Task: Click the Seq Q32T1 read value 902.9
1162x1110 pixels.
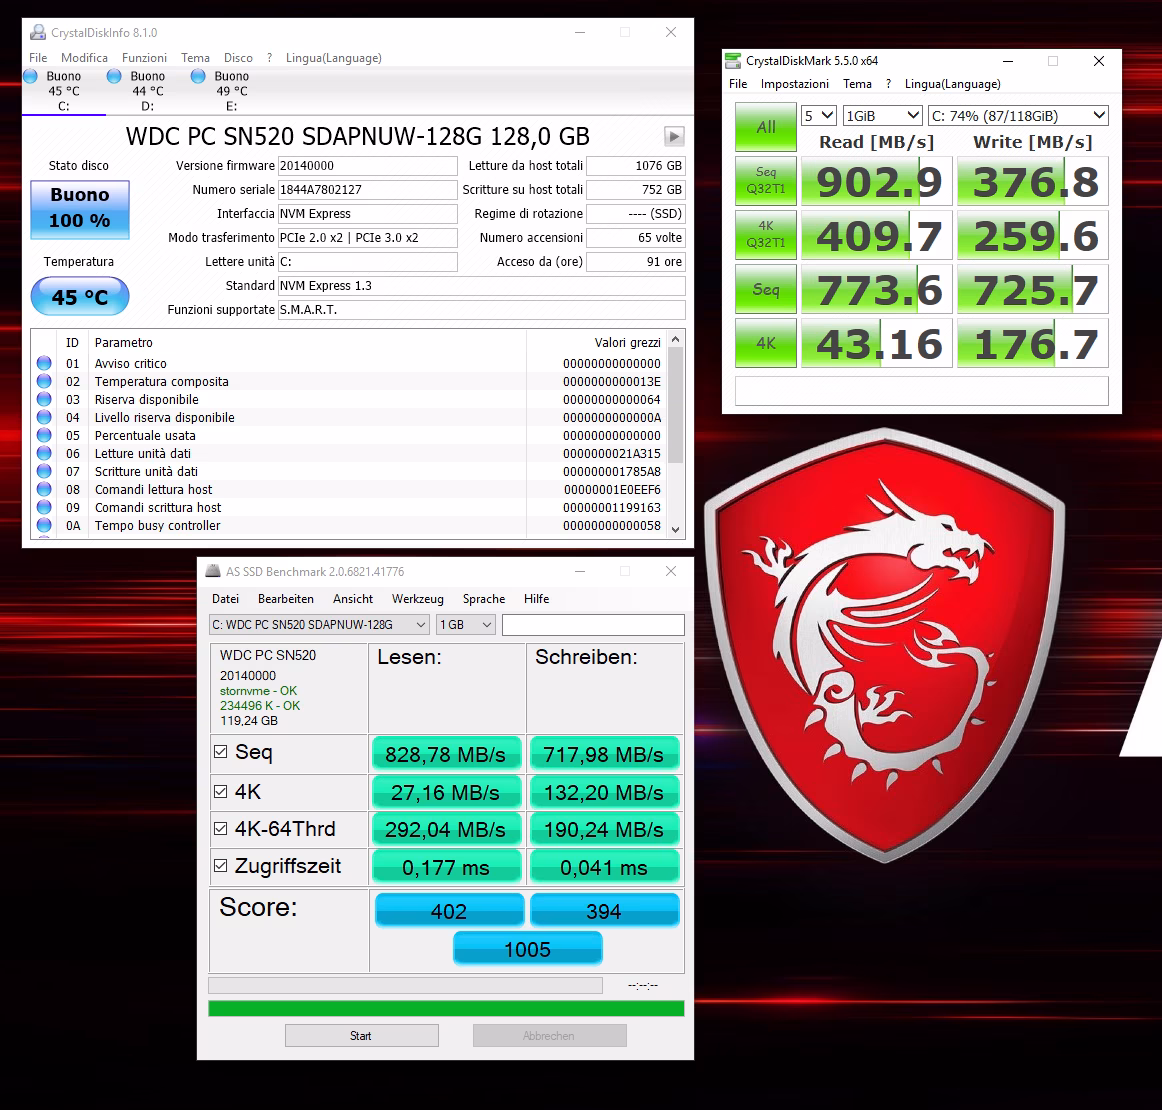Action: click(x=876, y=181)
